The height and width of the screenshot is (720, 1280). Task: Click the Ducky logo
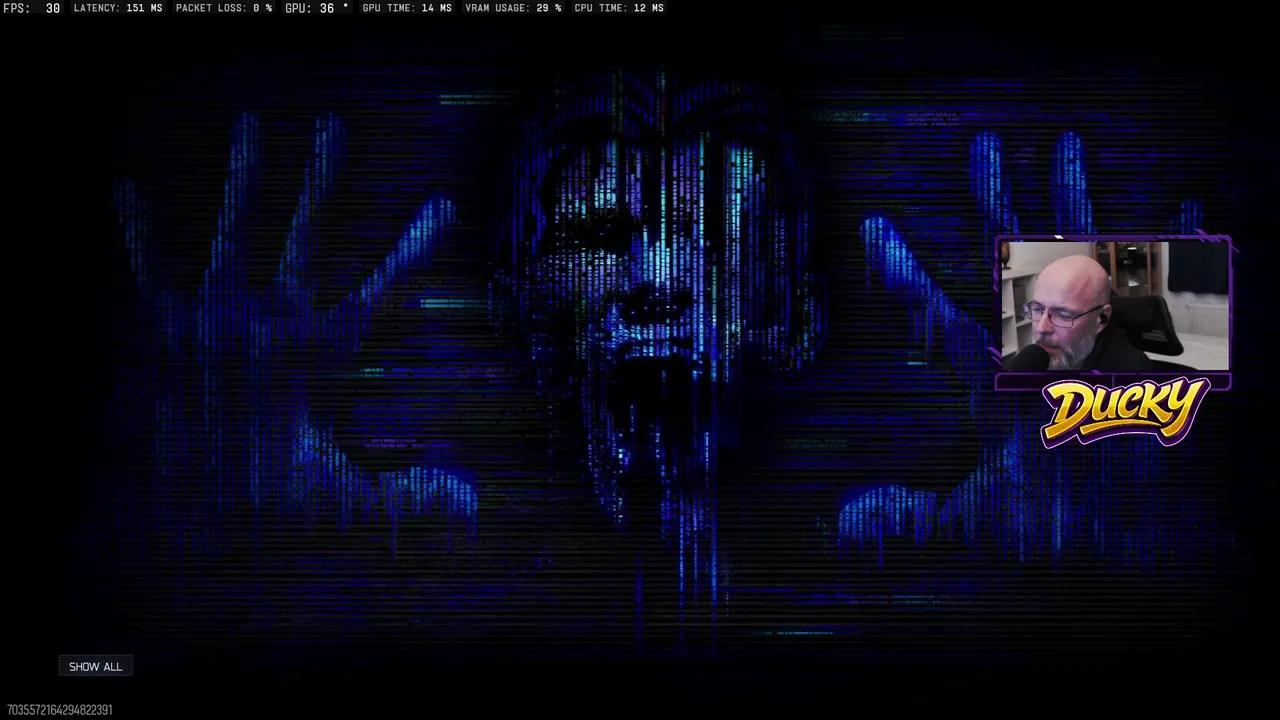[x=1123, y=411]
